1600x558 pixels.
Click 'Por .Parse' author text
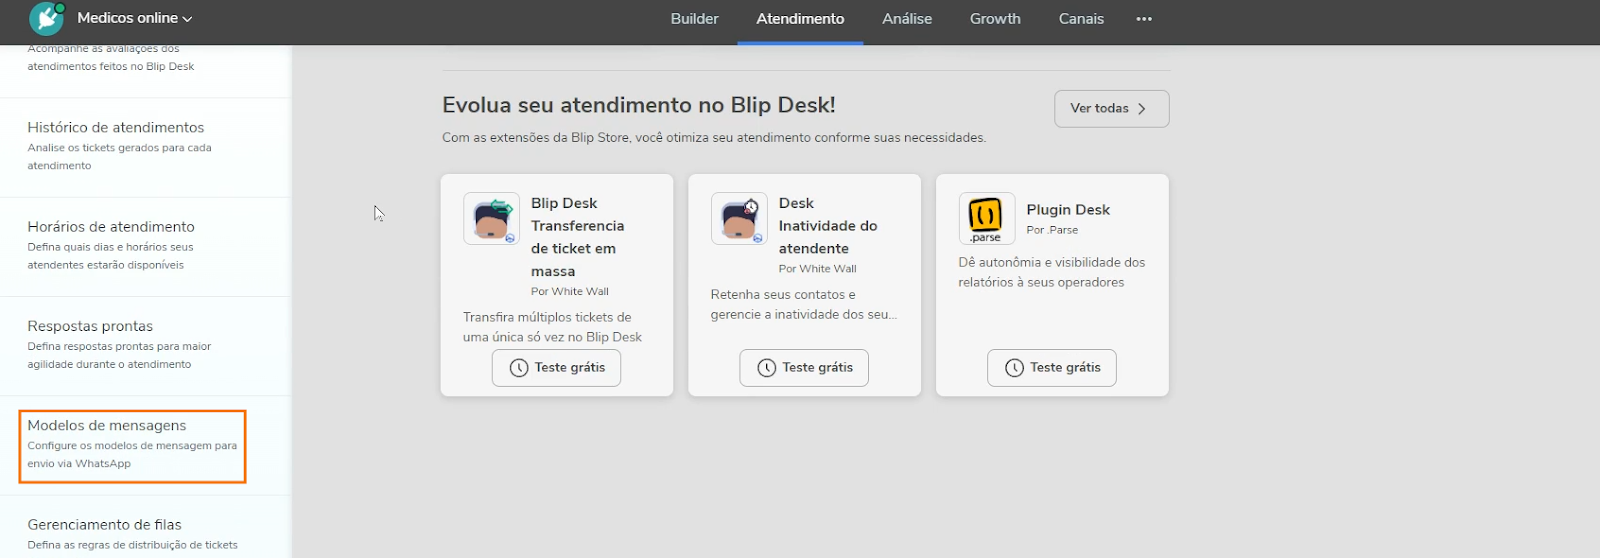tap(1052, 230)
